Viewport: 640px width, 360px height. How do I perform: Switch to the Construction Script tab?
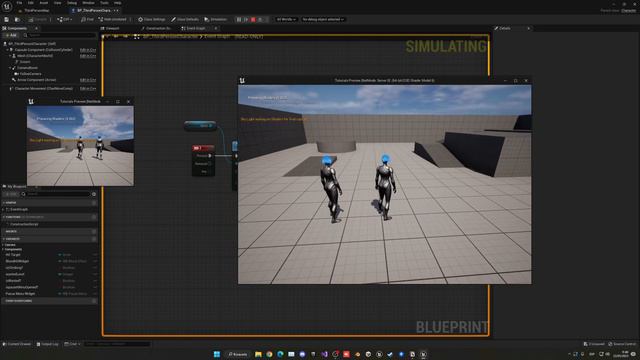pyautogui.click(x=156, y=28)
